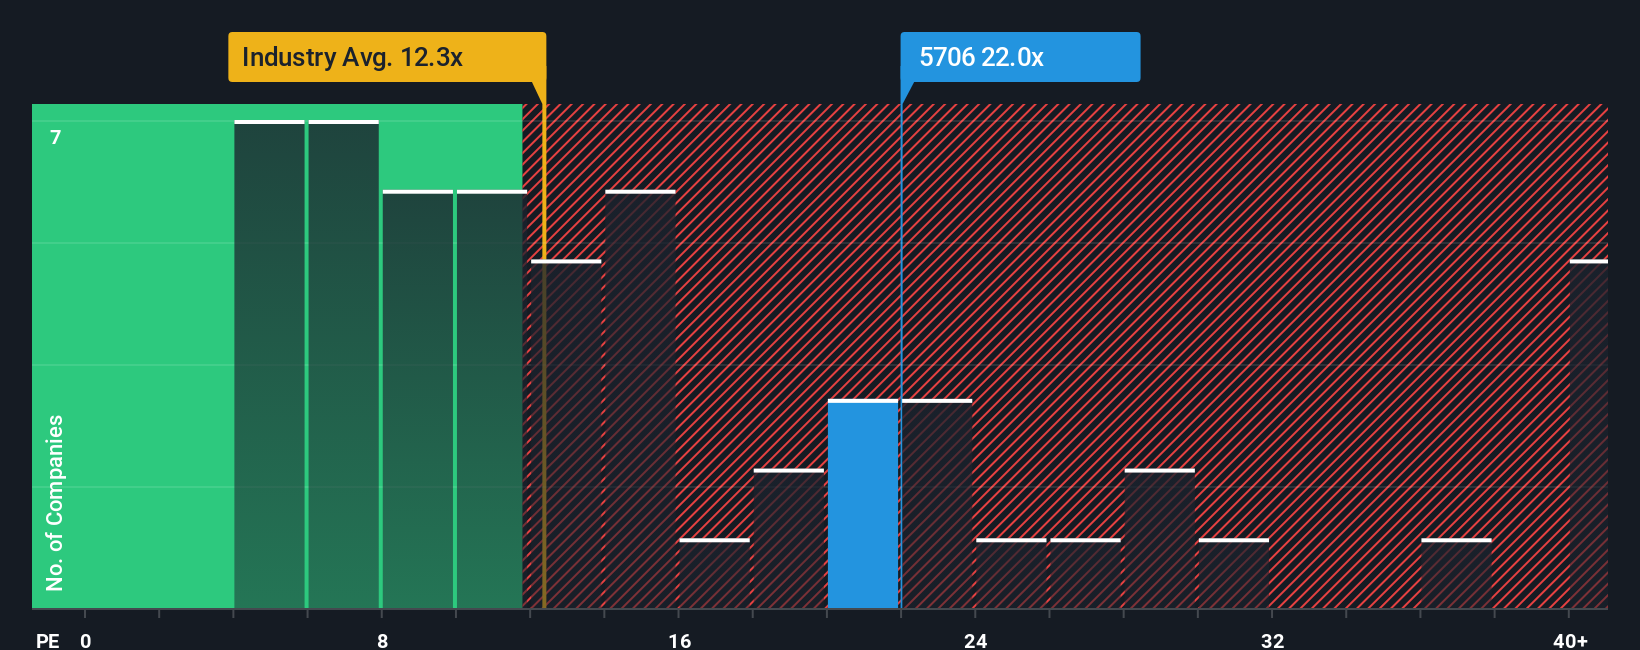Click the x-axis label 40+
This screenshot has width=1640, height=650.
point(1570,640)
